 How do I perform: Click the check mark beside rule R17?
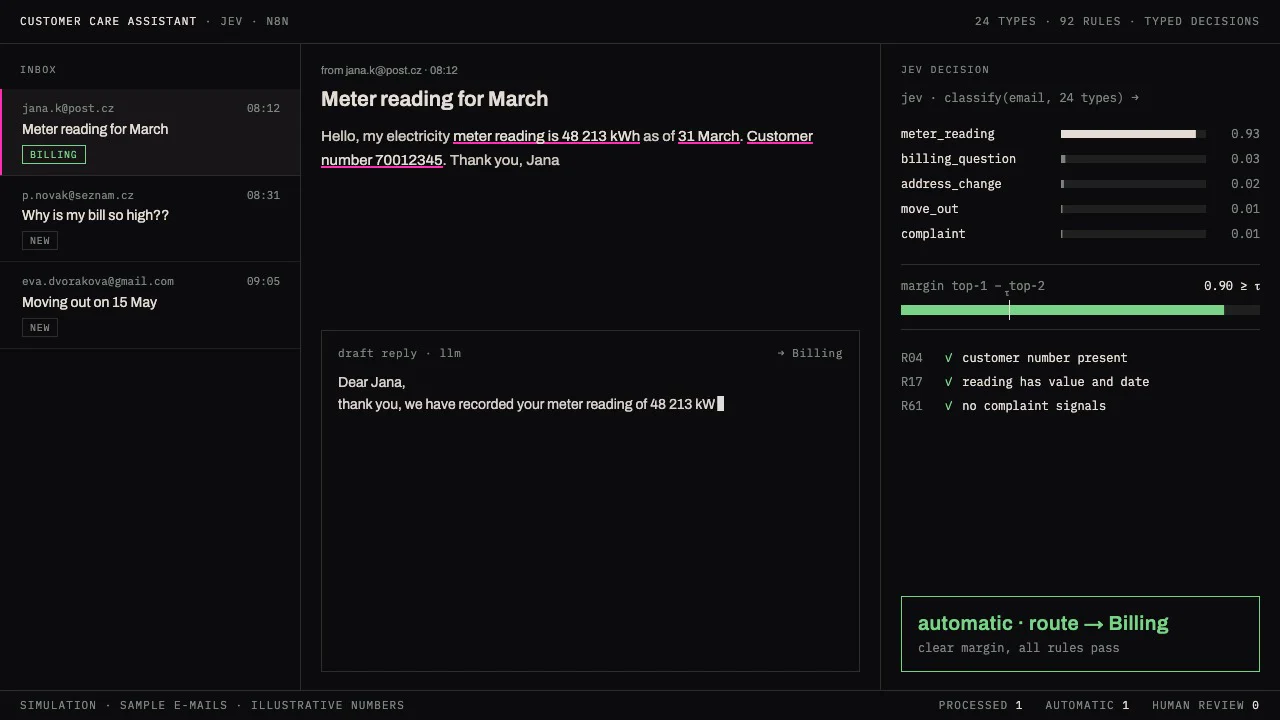[948, 382]
